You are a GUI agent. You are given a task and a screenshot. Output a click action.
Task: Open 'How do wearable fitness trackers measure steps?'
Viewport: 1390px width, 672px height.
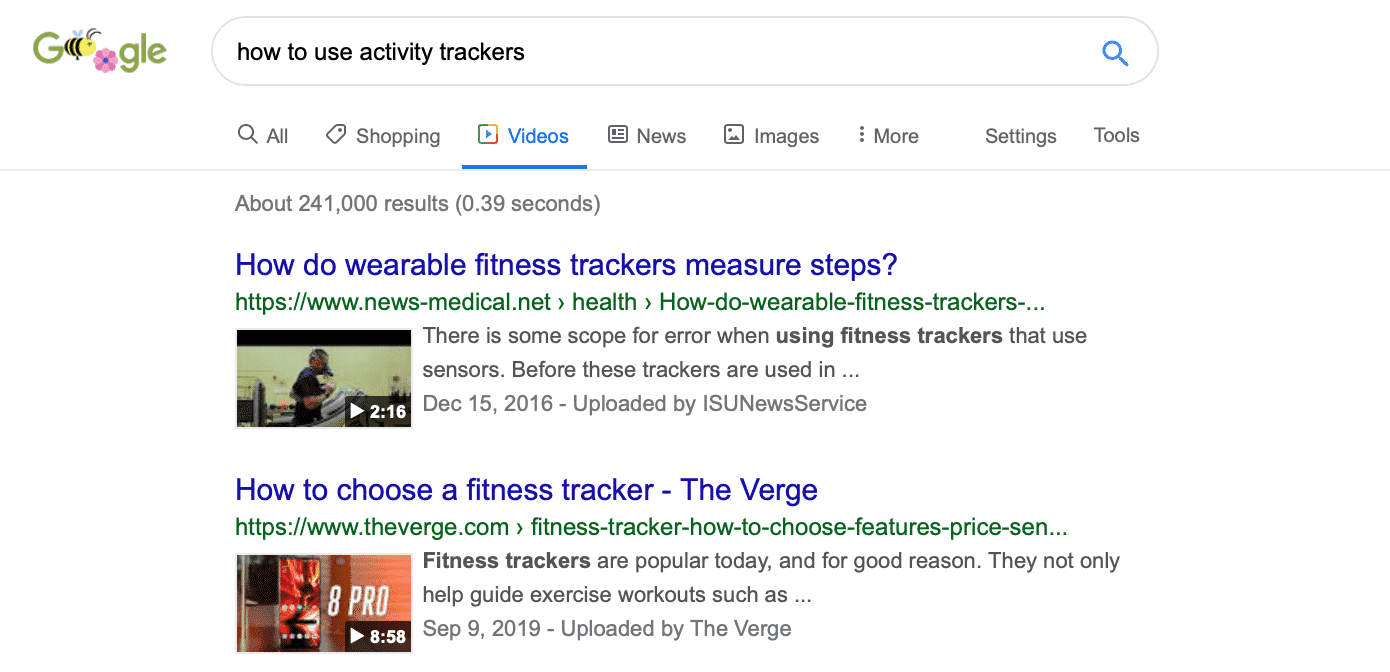point(566,265)
